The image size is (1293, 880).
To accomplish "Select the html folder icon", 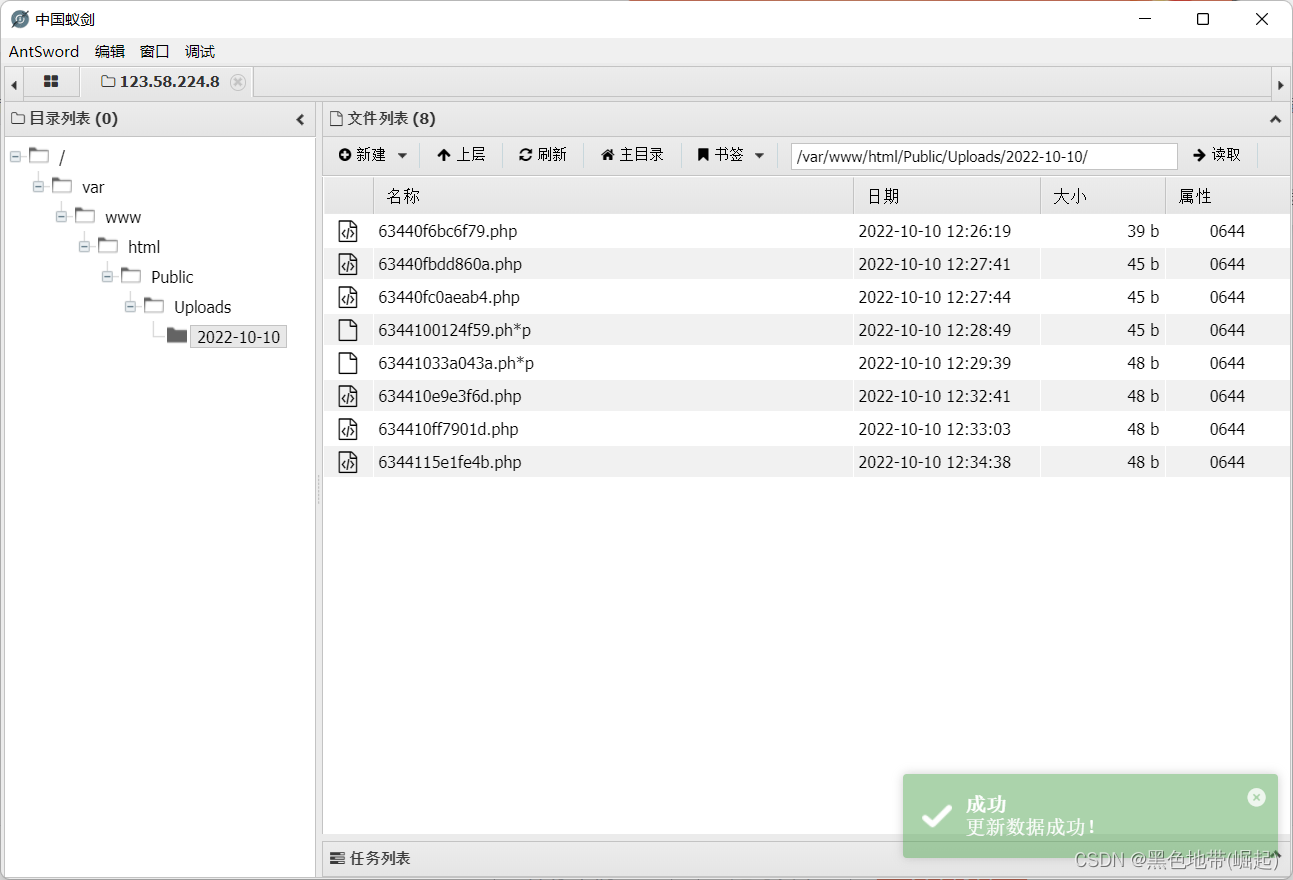I will click(108, 245).
